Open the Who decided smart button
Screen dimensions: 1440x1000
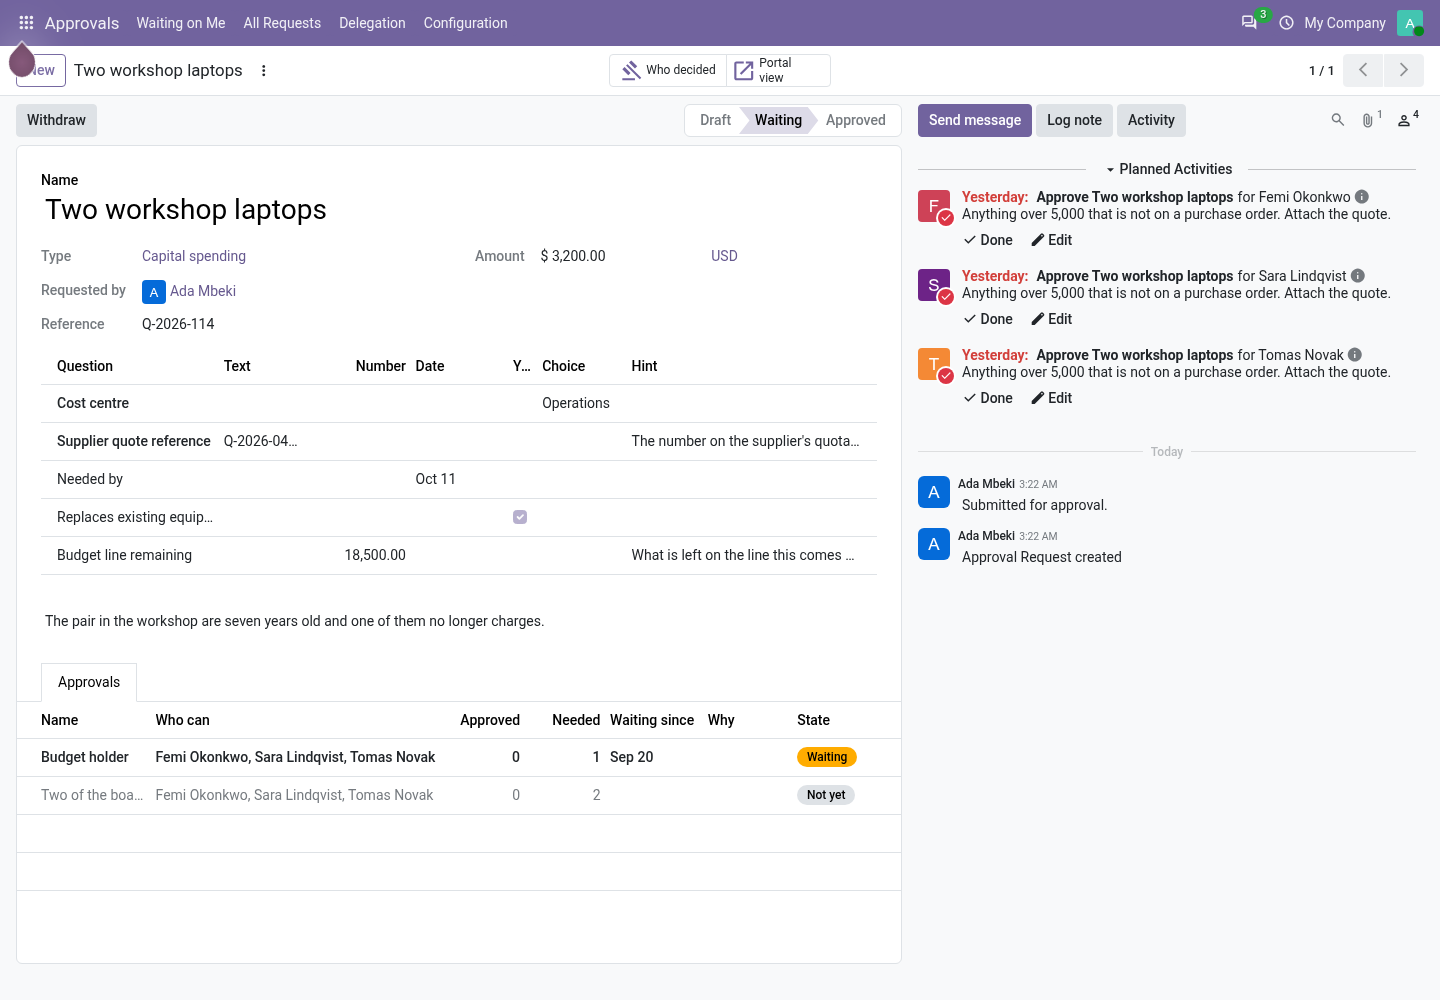(x=668, y=70)
